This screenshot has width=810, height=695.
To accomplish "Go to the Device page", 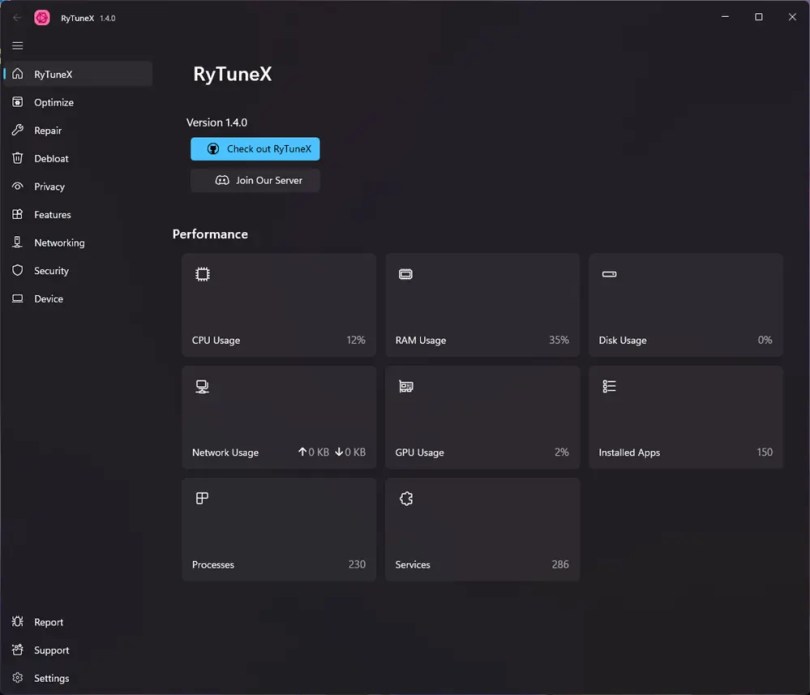I will coord(78,298).
